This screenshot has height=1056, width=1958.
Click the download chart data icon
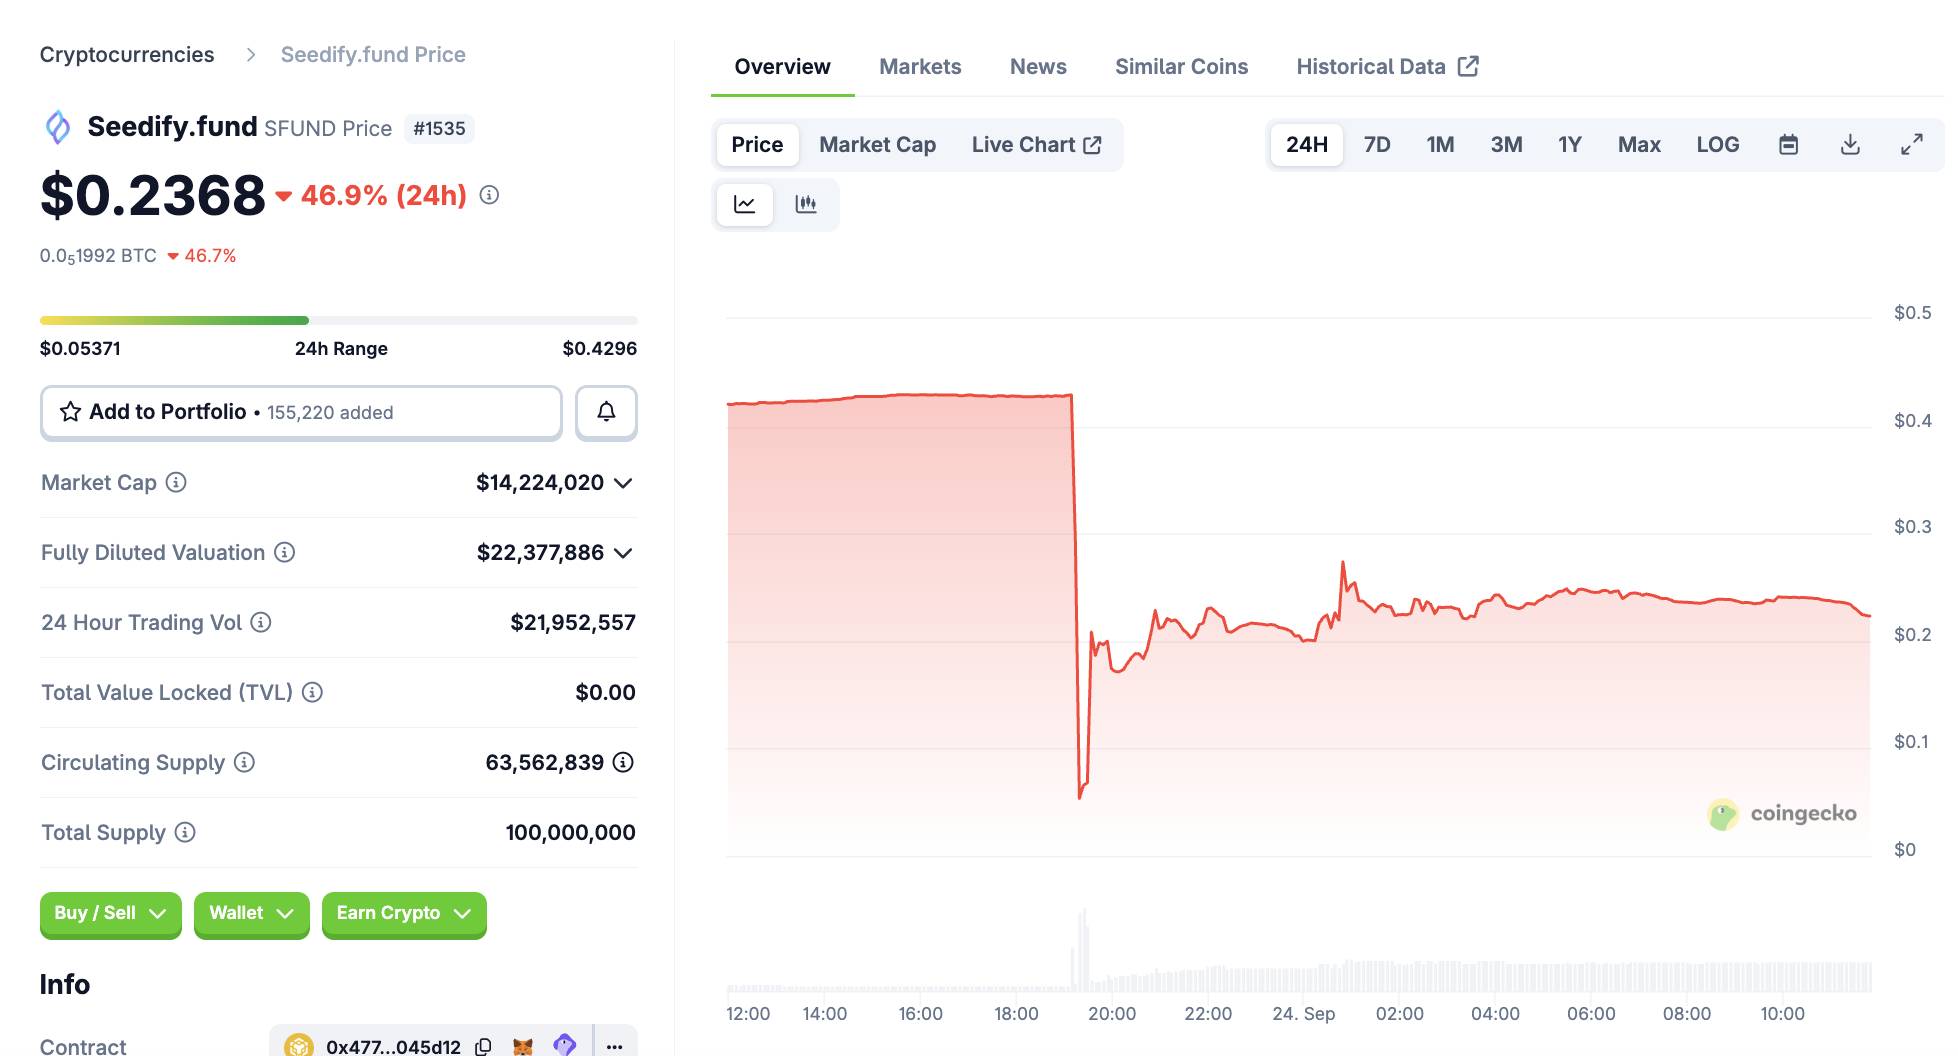(1850, 145)
